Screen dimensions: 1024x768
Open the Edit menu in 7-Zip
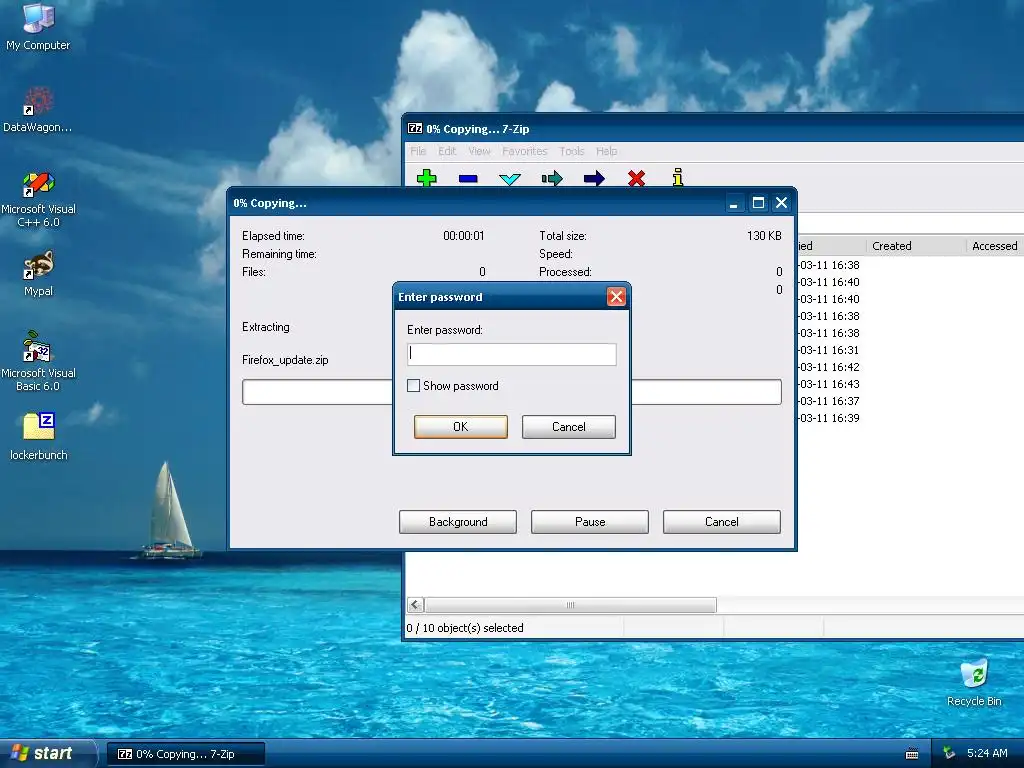click(447, 151)
